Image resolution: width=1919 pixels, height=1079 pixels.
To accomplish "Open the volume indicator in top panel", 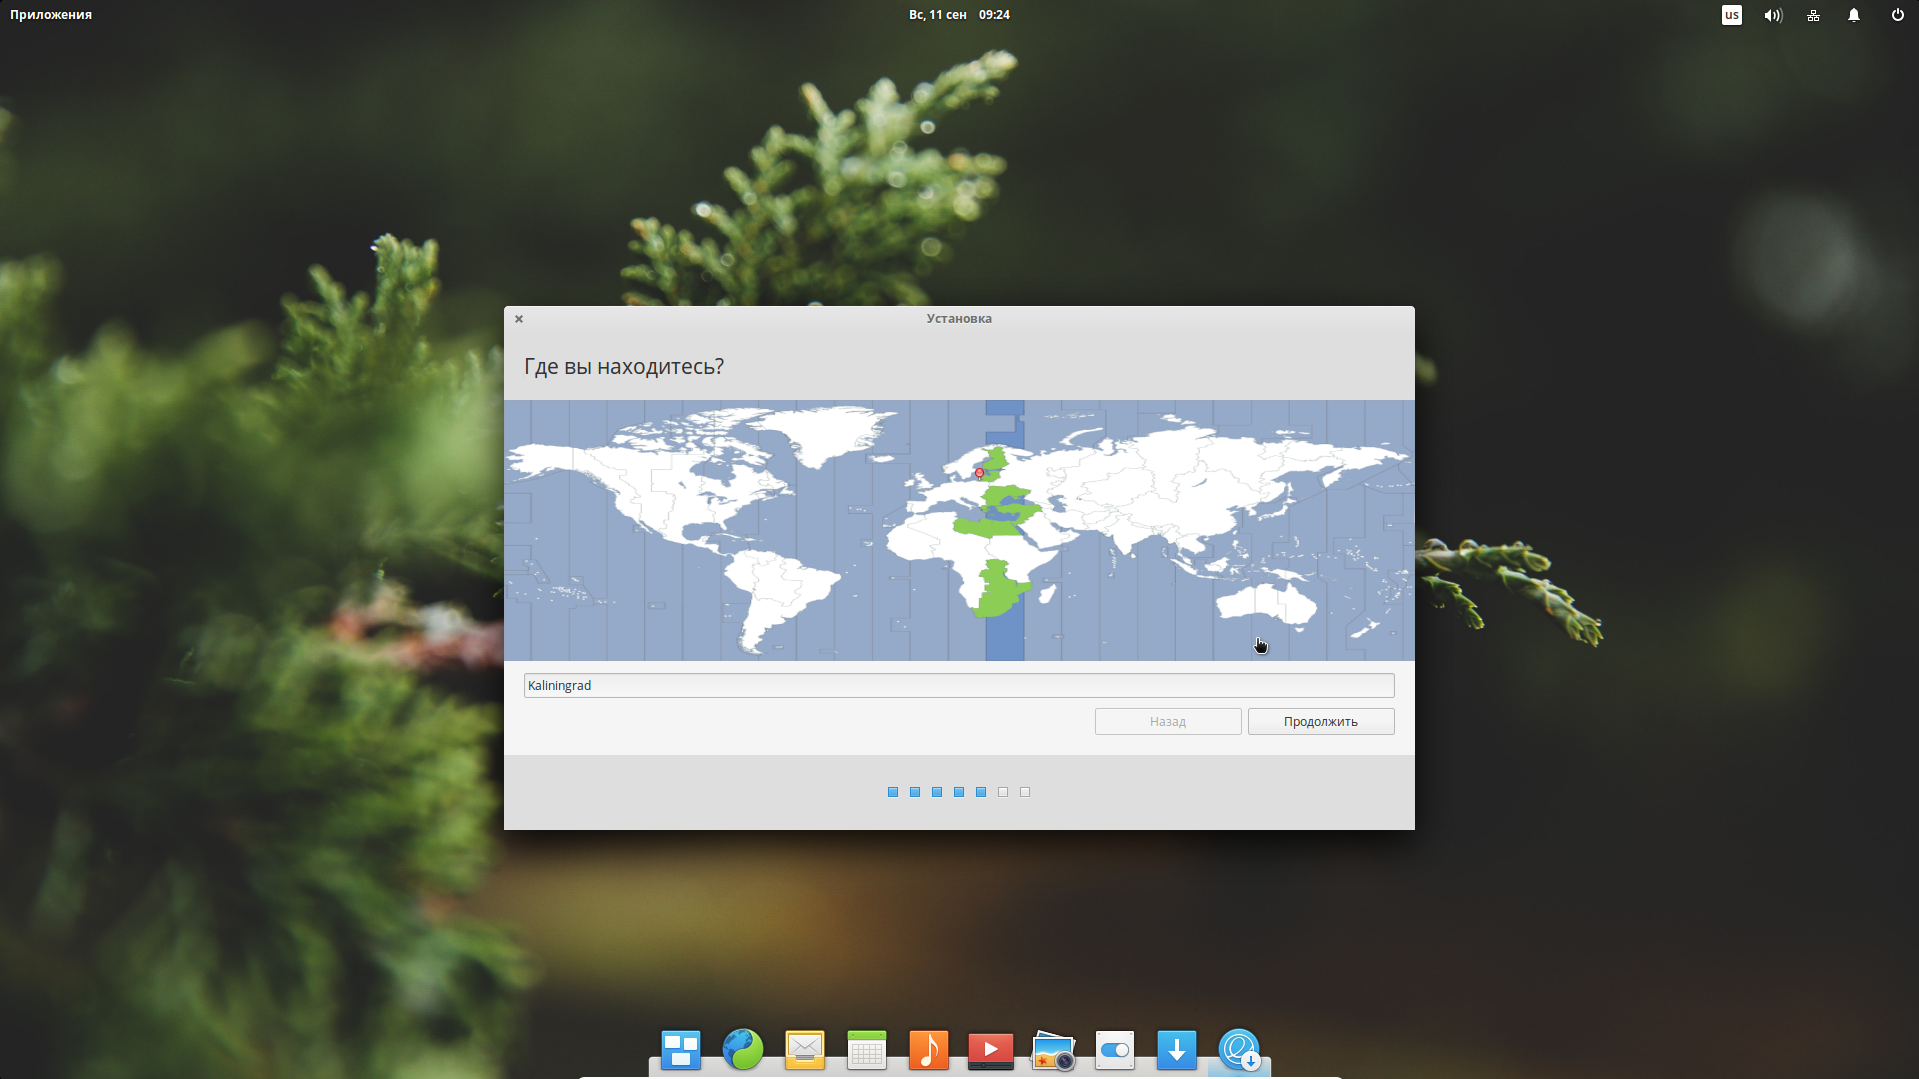I will coord(1773,15).
